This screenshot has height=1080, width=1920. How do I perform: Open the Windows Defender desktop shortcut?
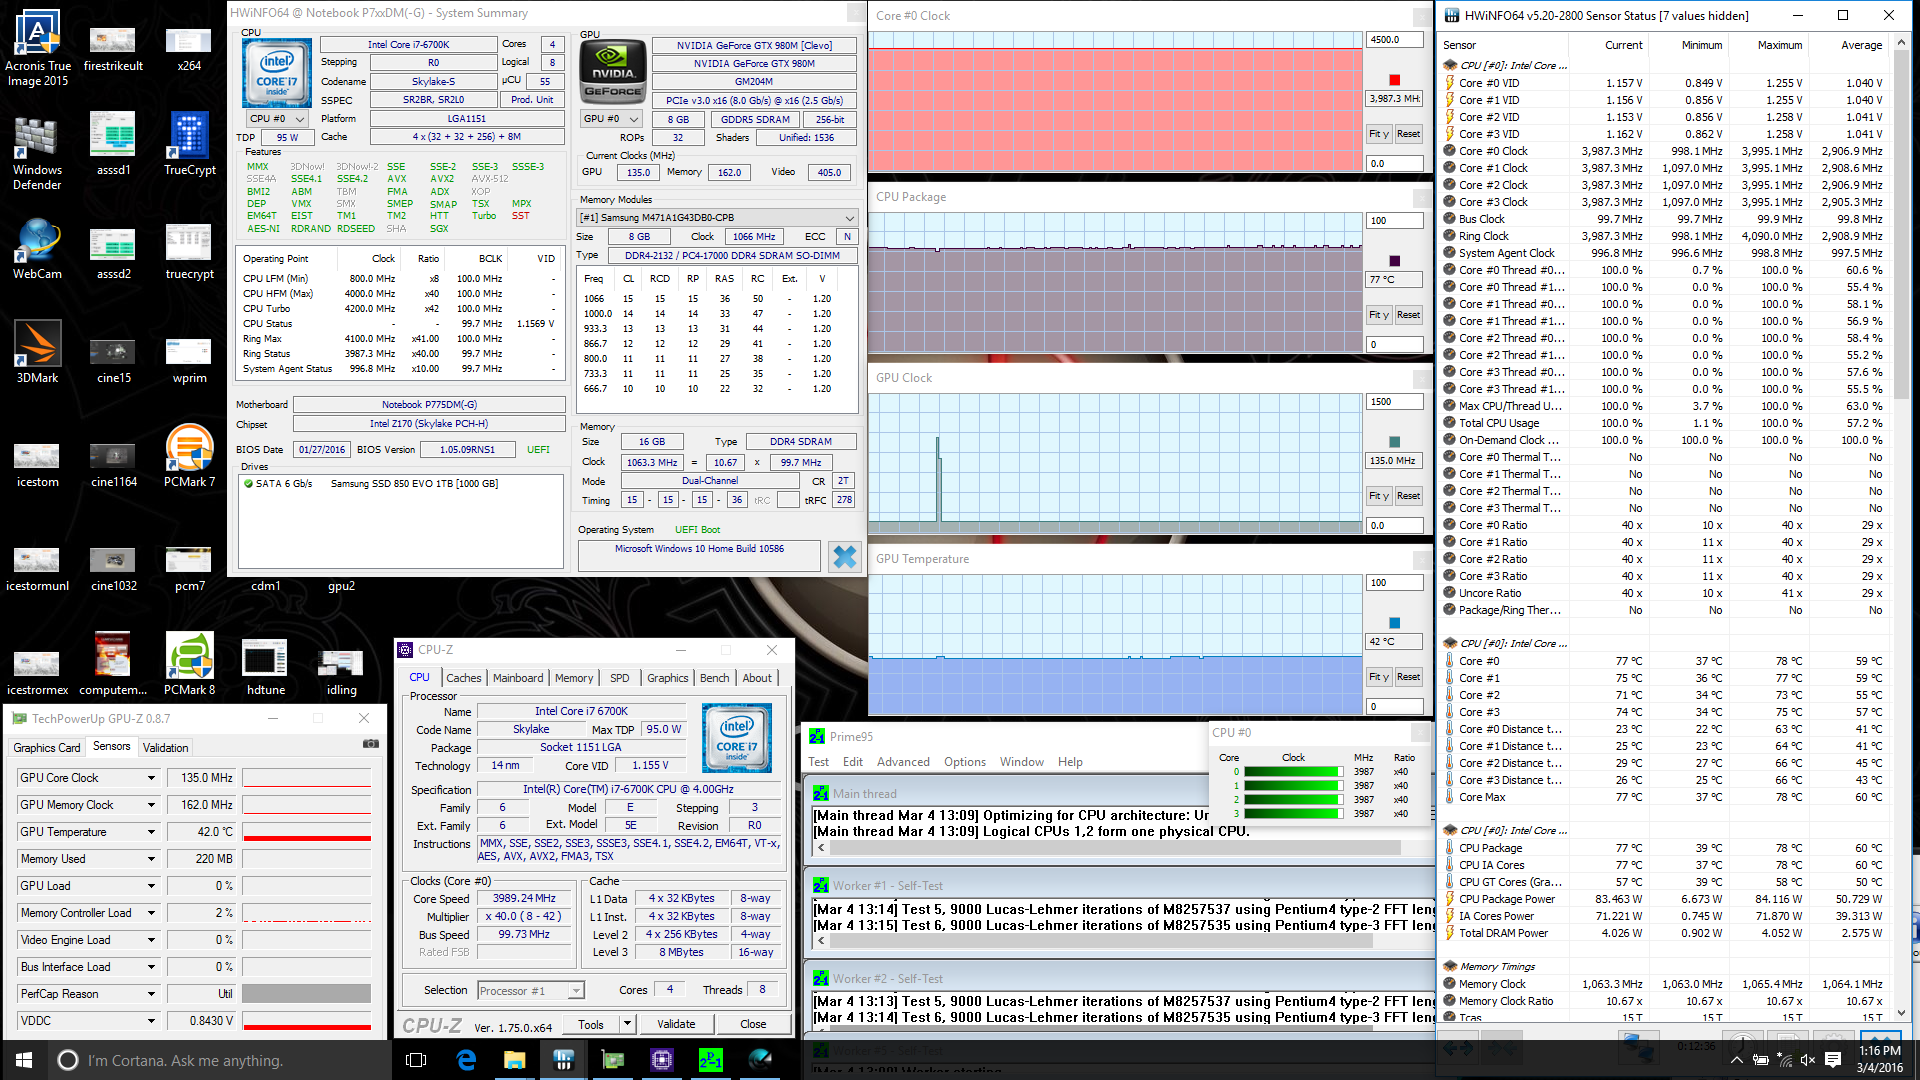(37, 153)
